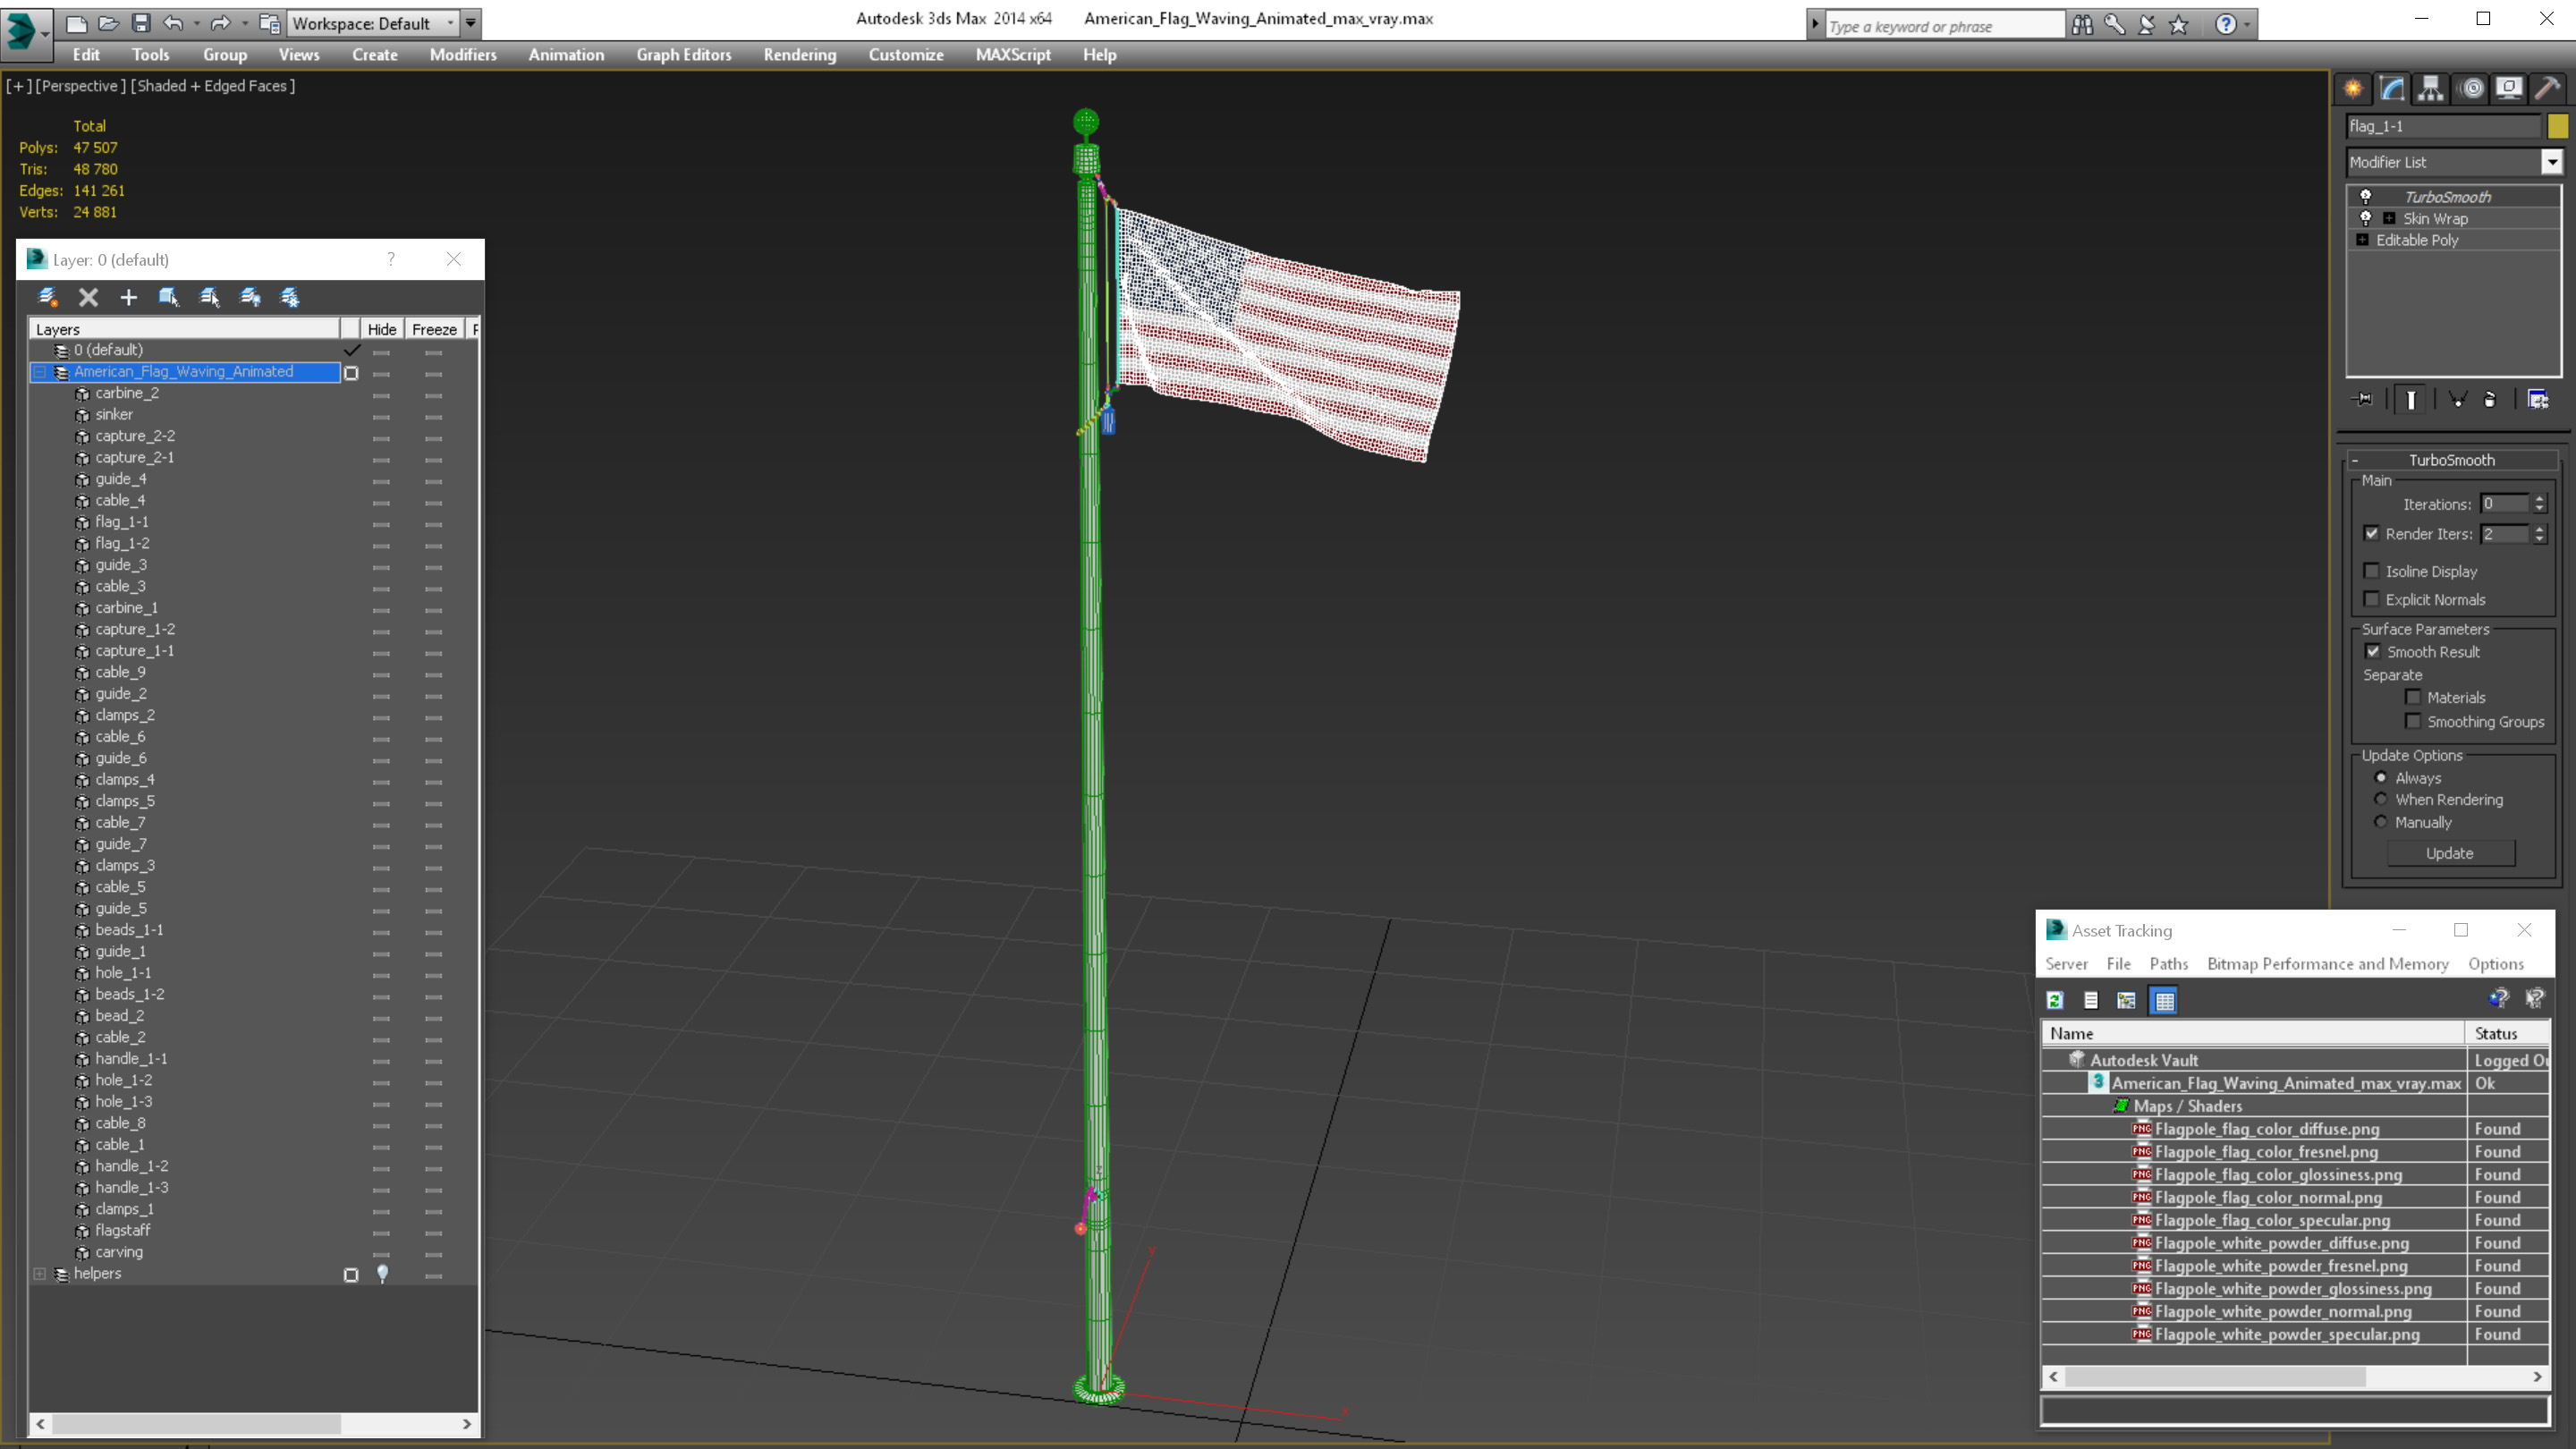Open the Paths menu in Asset Tracking
This screenshot has height=1449, width=2576.
[x=2169, y=964]
